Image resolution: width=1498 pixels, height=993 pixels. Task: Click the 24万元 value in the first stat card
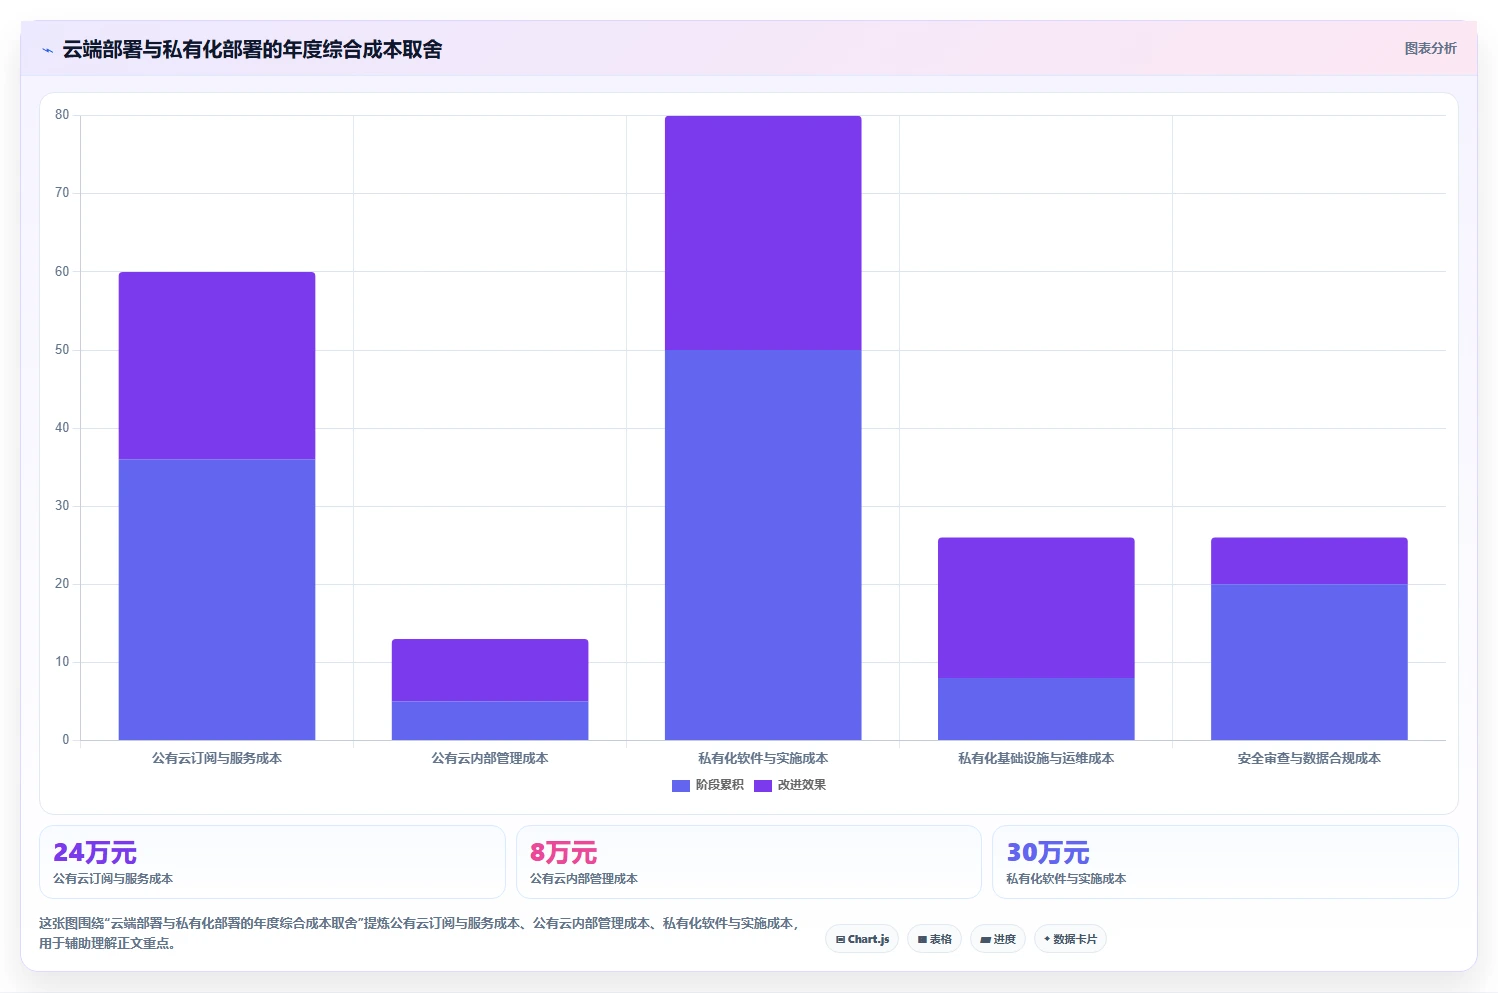(x=95, y=853)
